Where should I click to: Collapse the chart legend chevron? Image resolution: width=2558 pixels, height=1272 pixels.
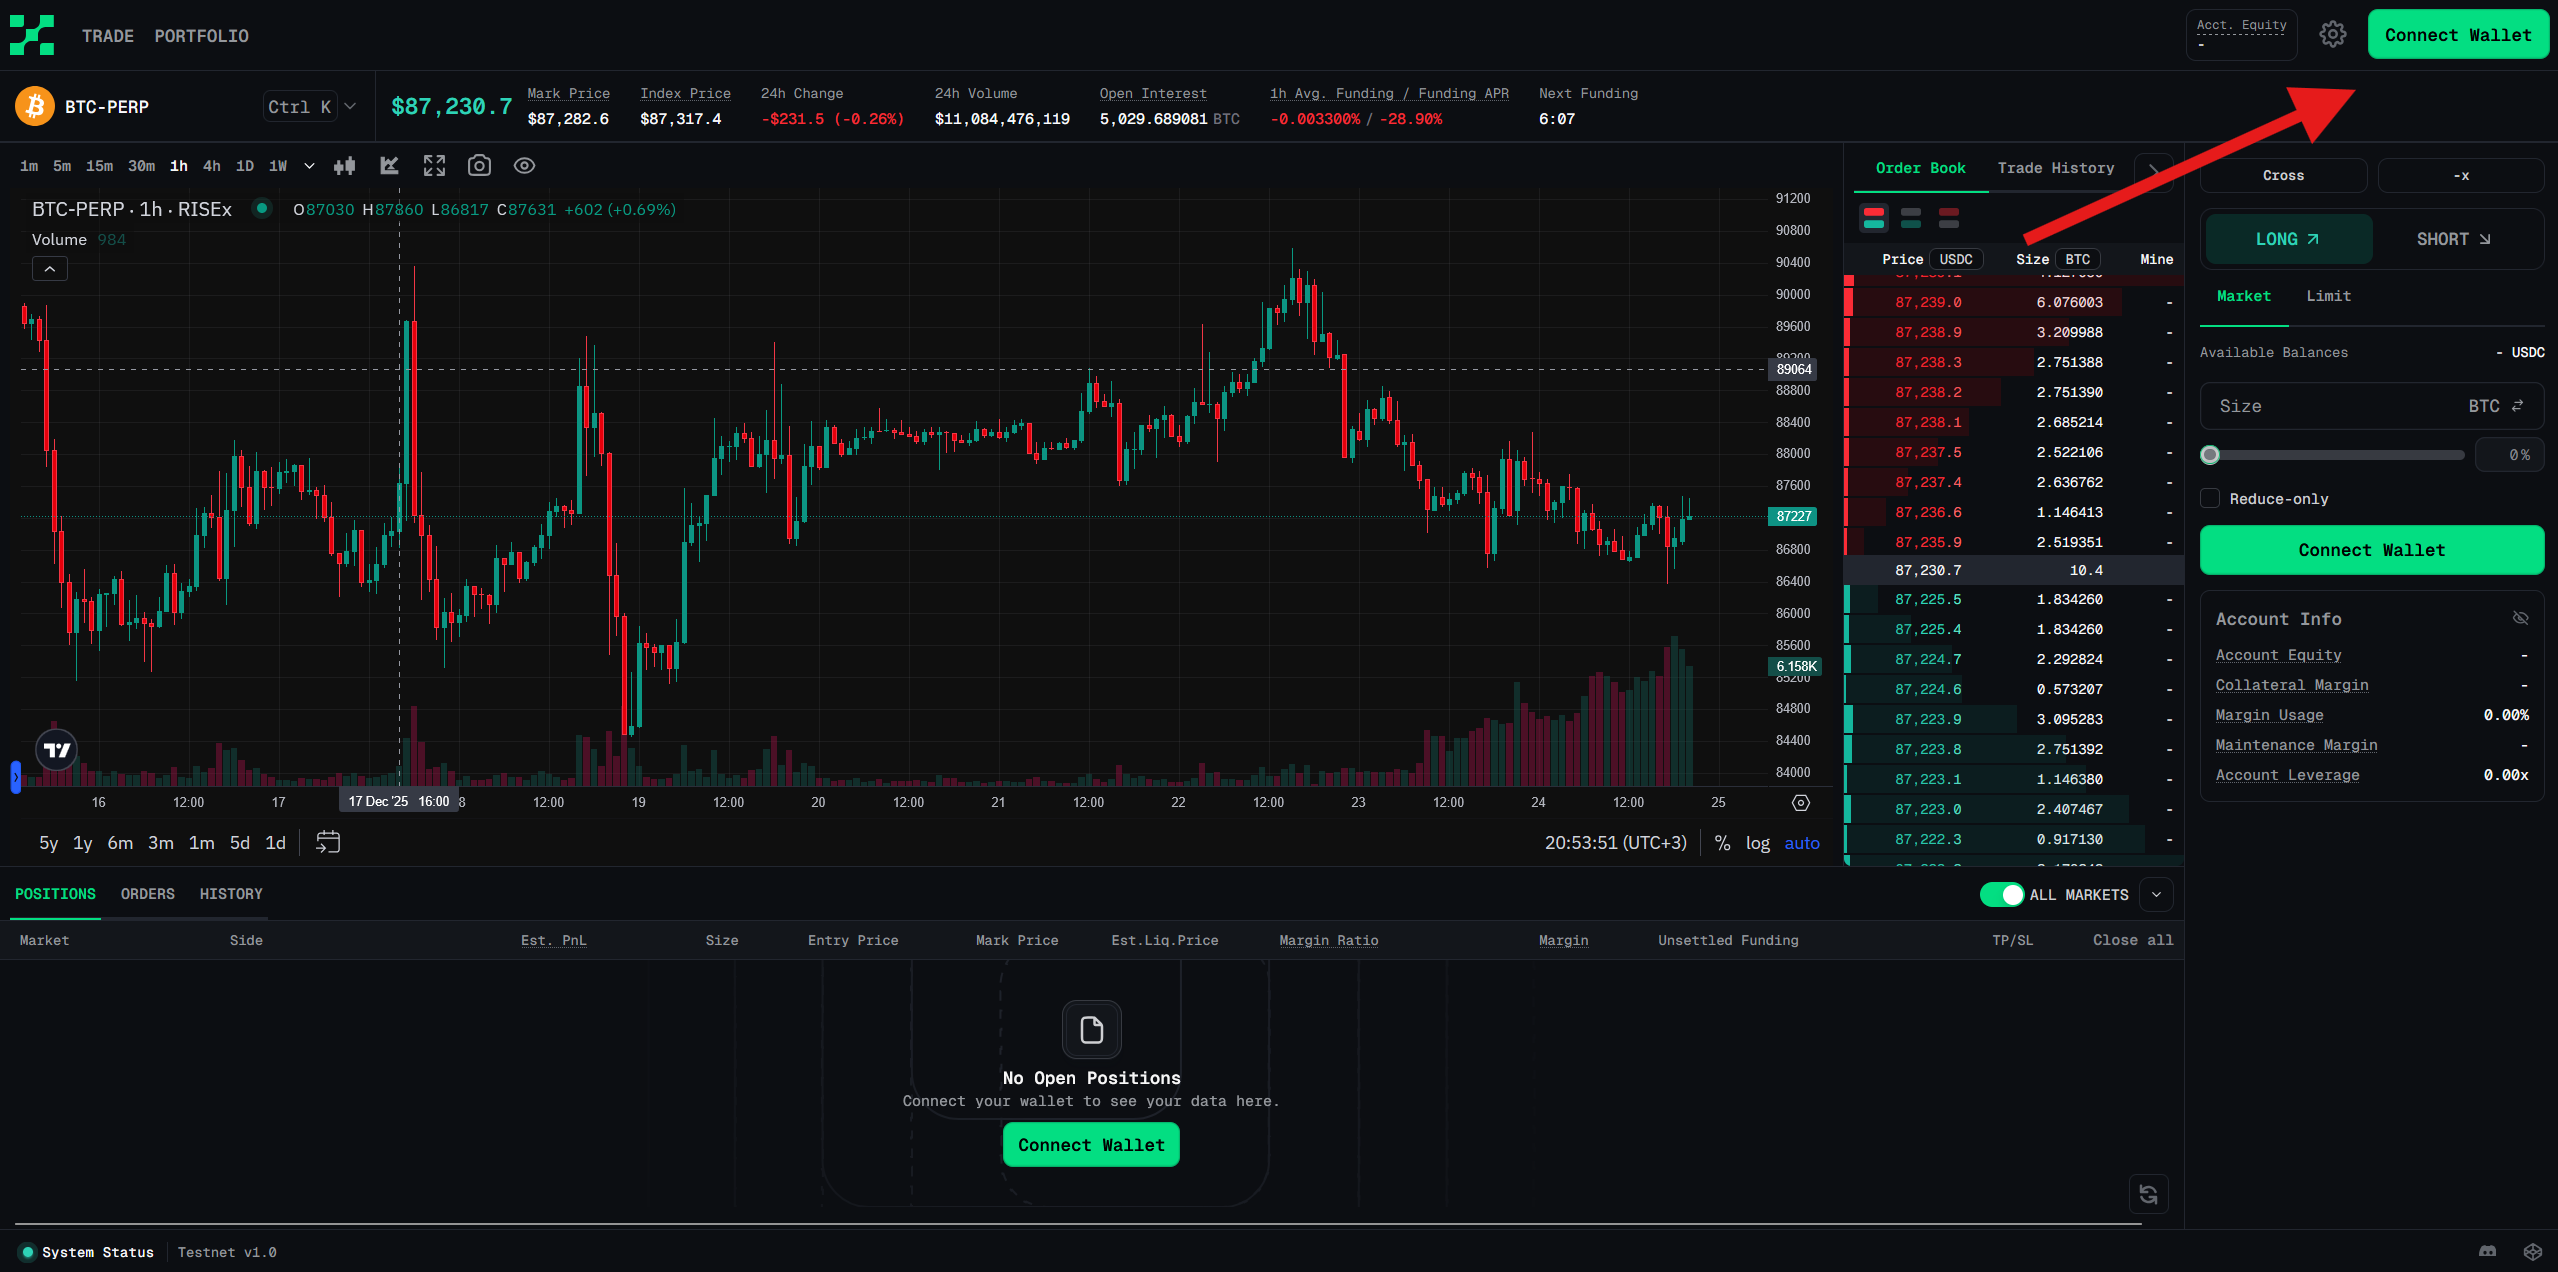pos(50,268)
